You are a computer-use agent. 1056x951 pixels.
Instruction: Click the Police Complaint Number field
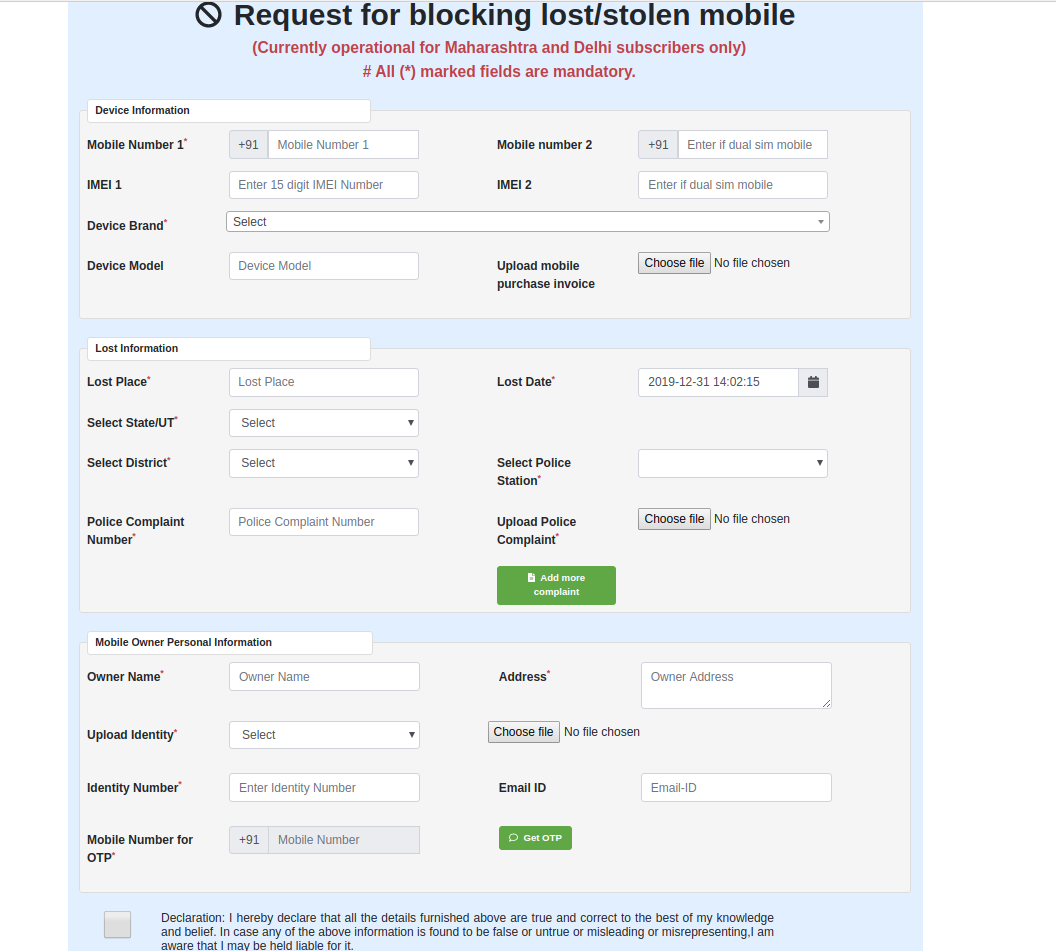pyautogui.click(x=324, y=522)
